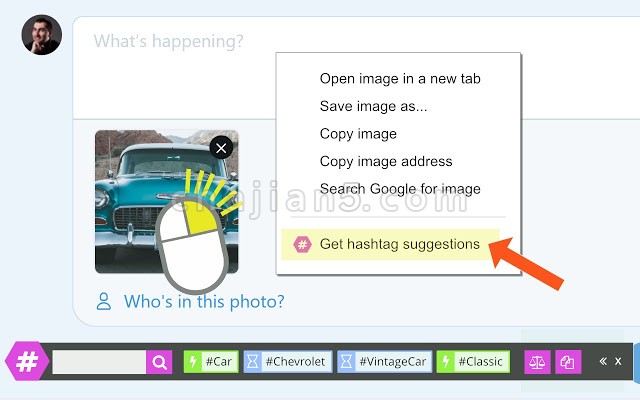The image size is (640, 400).
Task: Click the copy hashtags icon button
Action: click(x=568, y=362)
